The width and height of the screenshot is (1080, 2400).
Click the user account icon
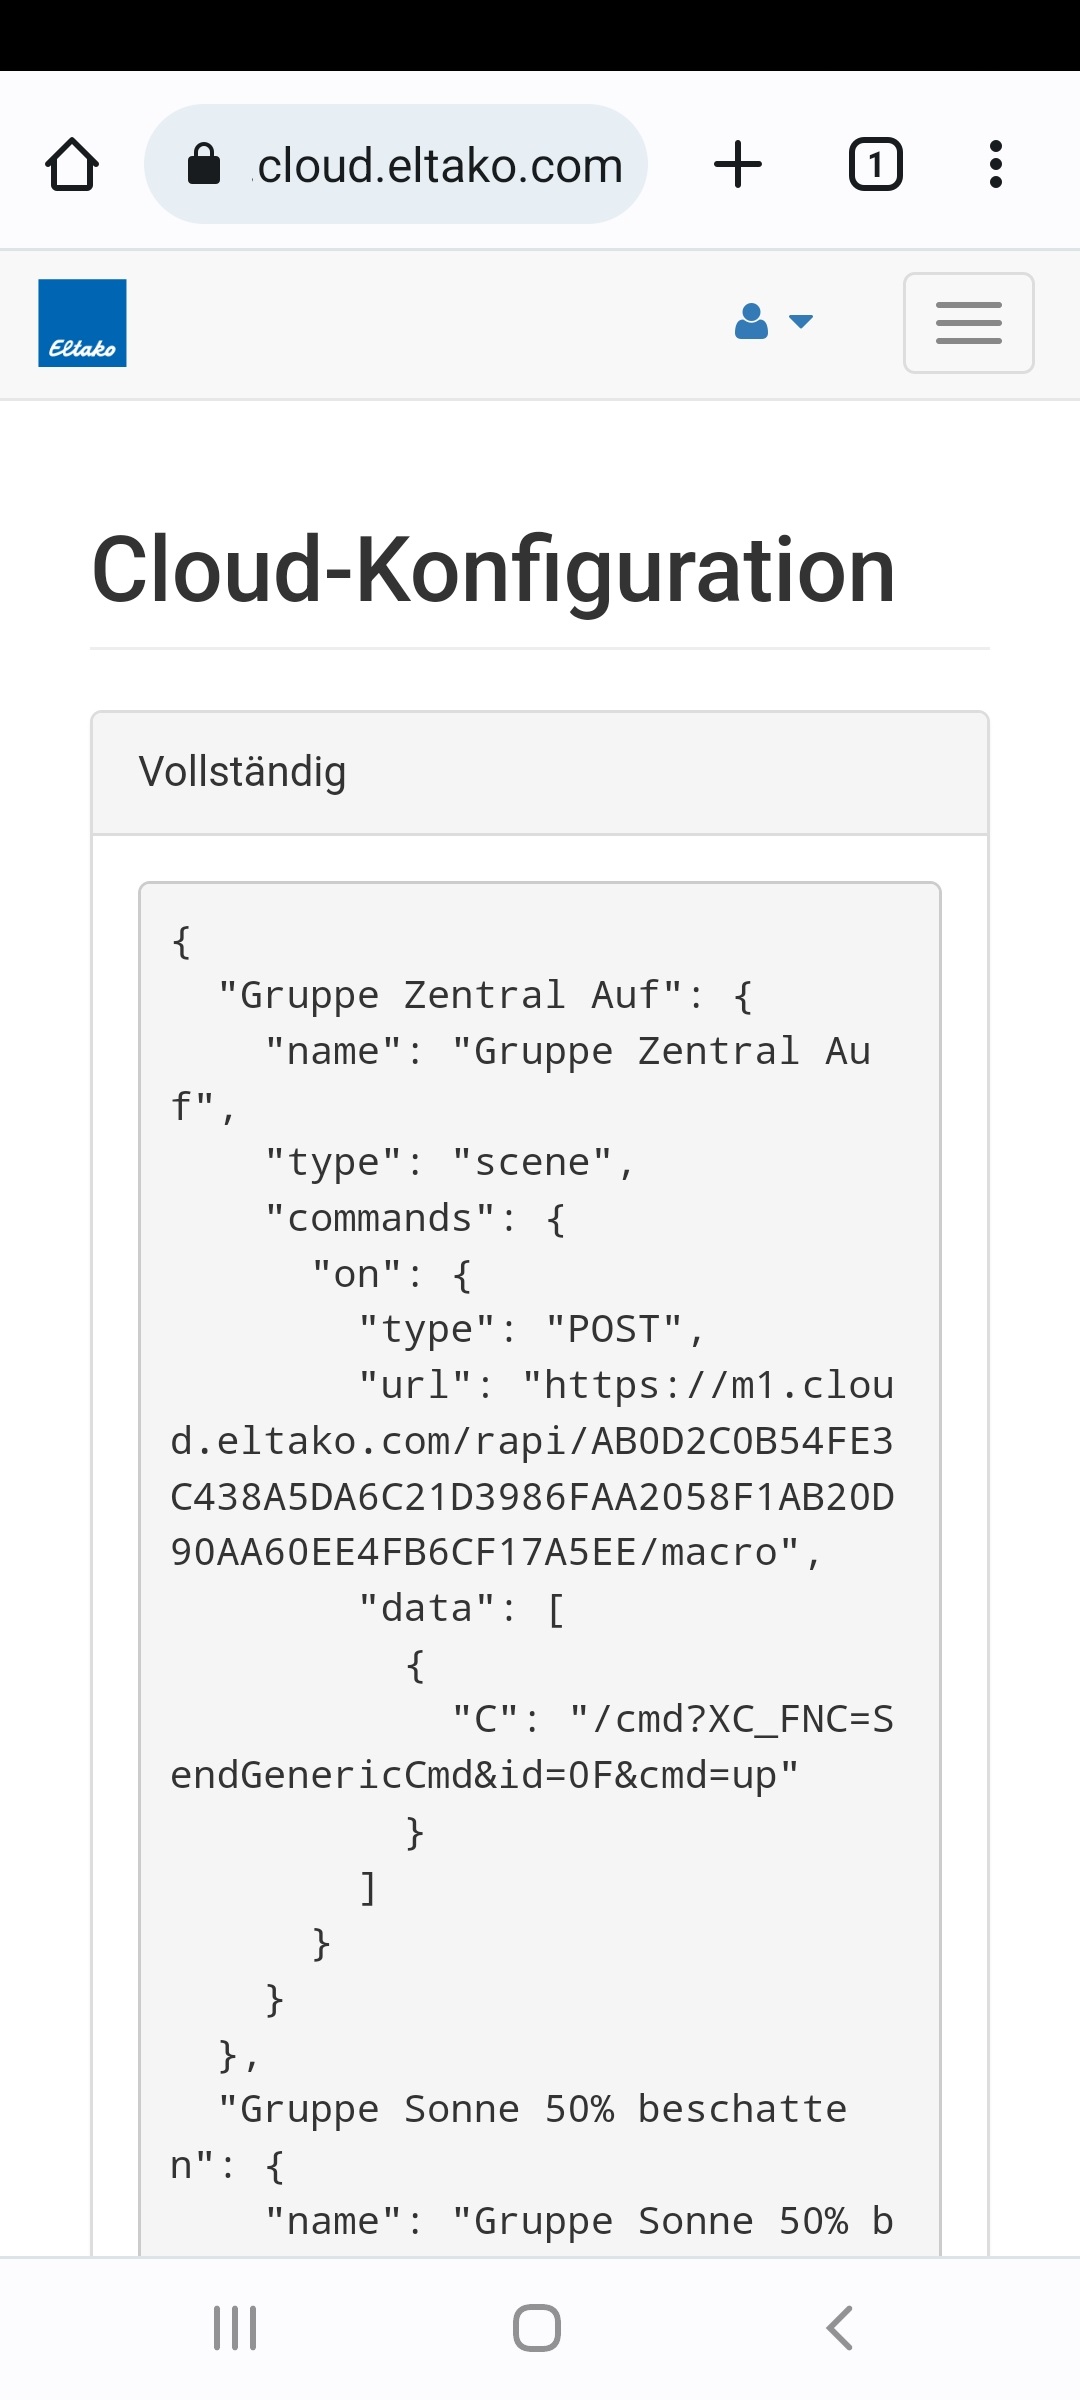(x=751, y=322)
